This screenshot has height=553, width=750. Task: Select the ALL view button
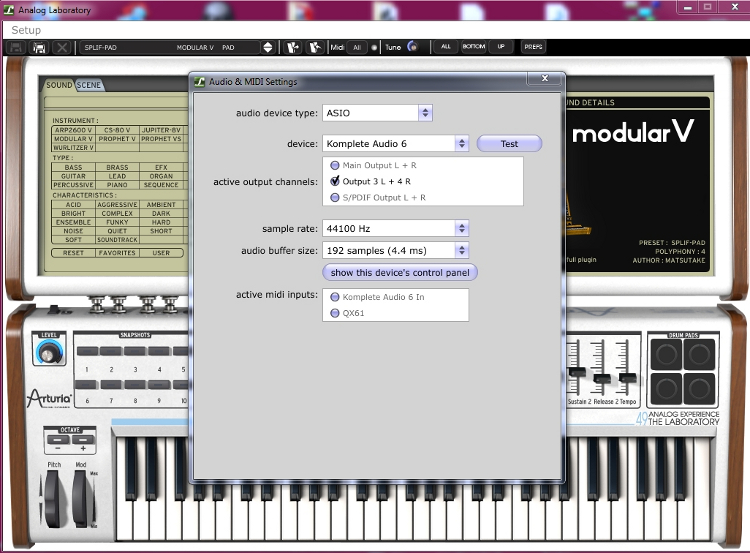click(446, 46)
